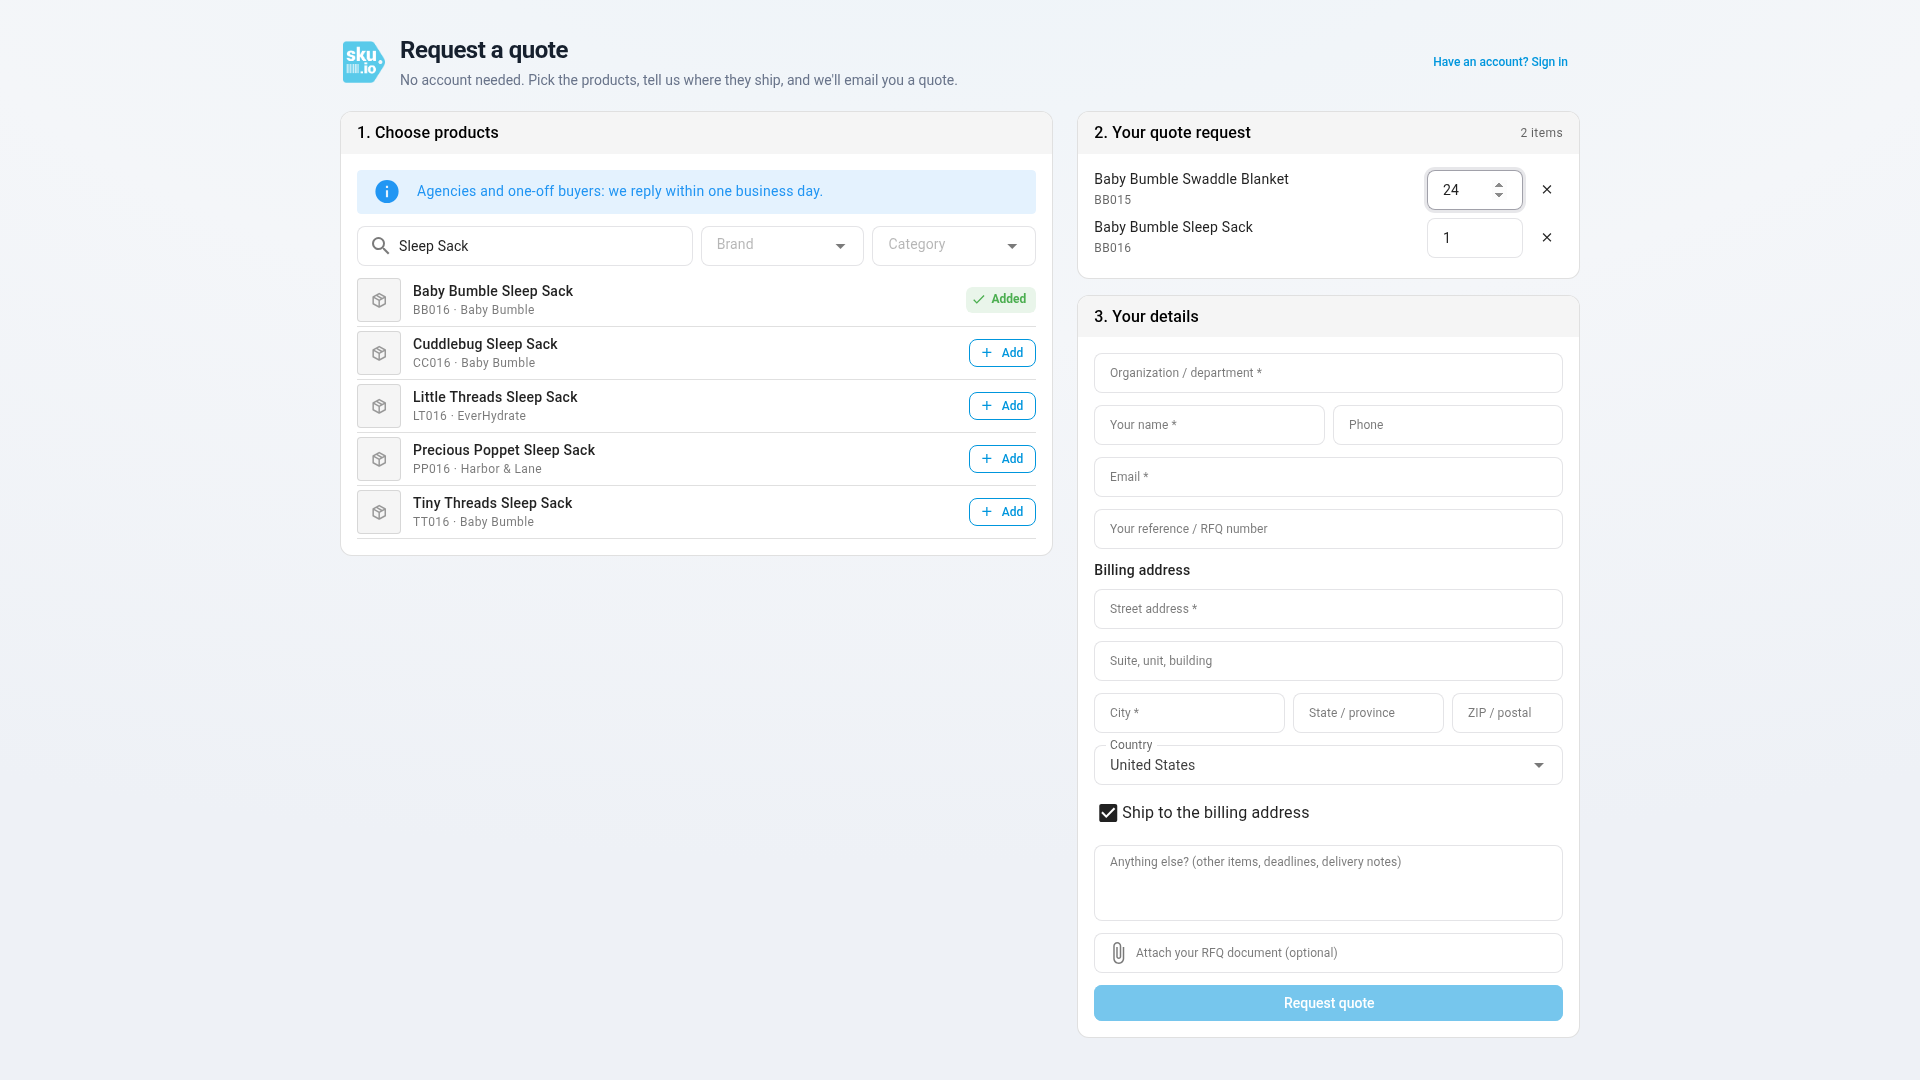
Task: Click the Sleep Sack quantity field
Action: (1474, 238)
